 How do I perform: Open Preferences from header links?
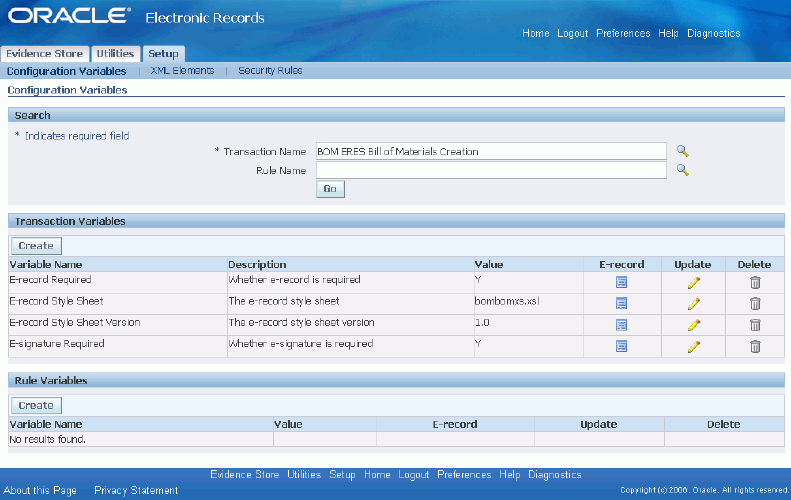click(x=624, y=33)
